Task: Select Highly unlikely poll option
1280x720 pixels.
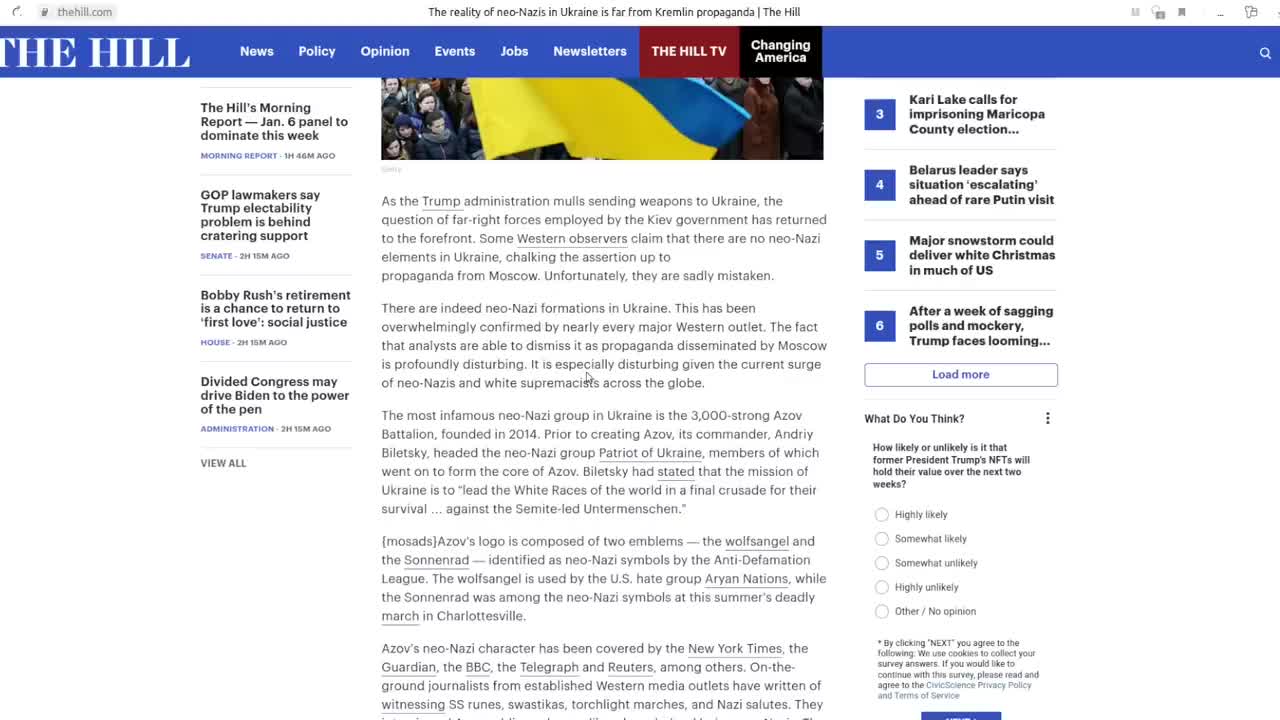Action: click(881, 587)
